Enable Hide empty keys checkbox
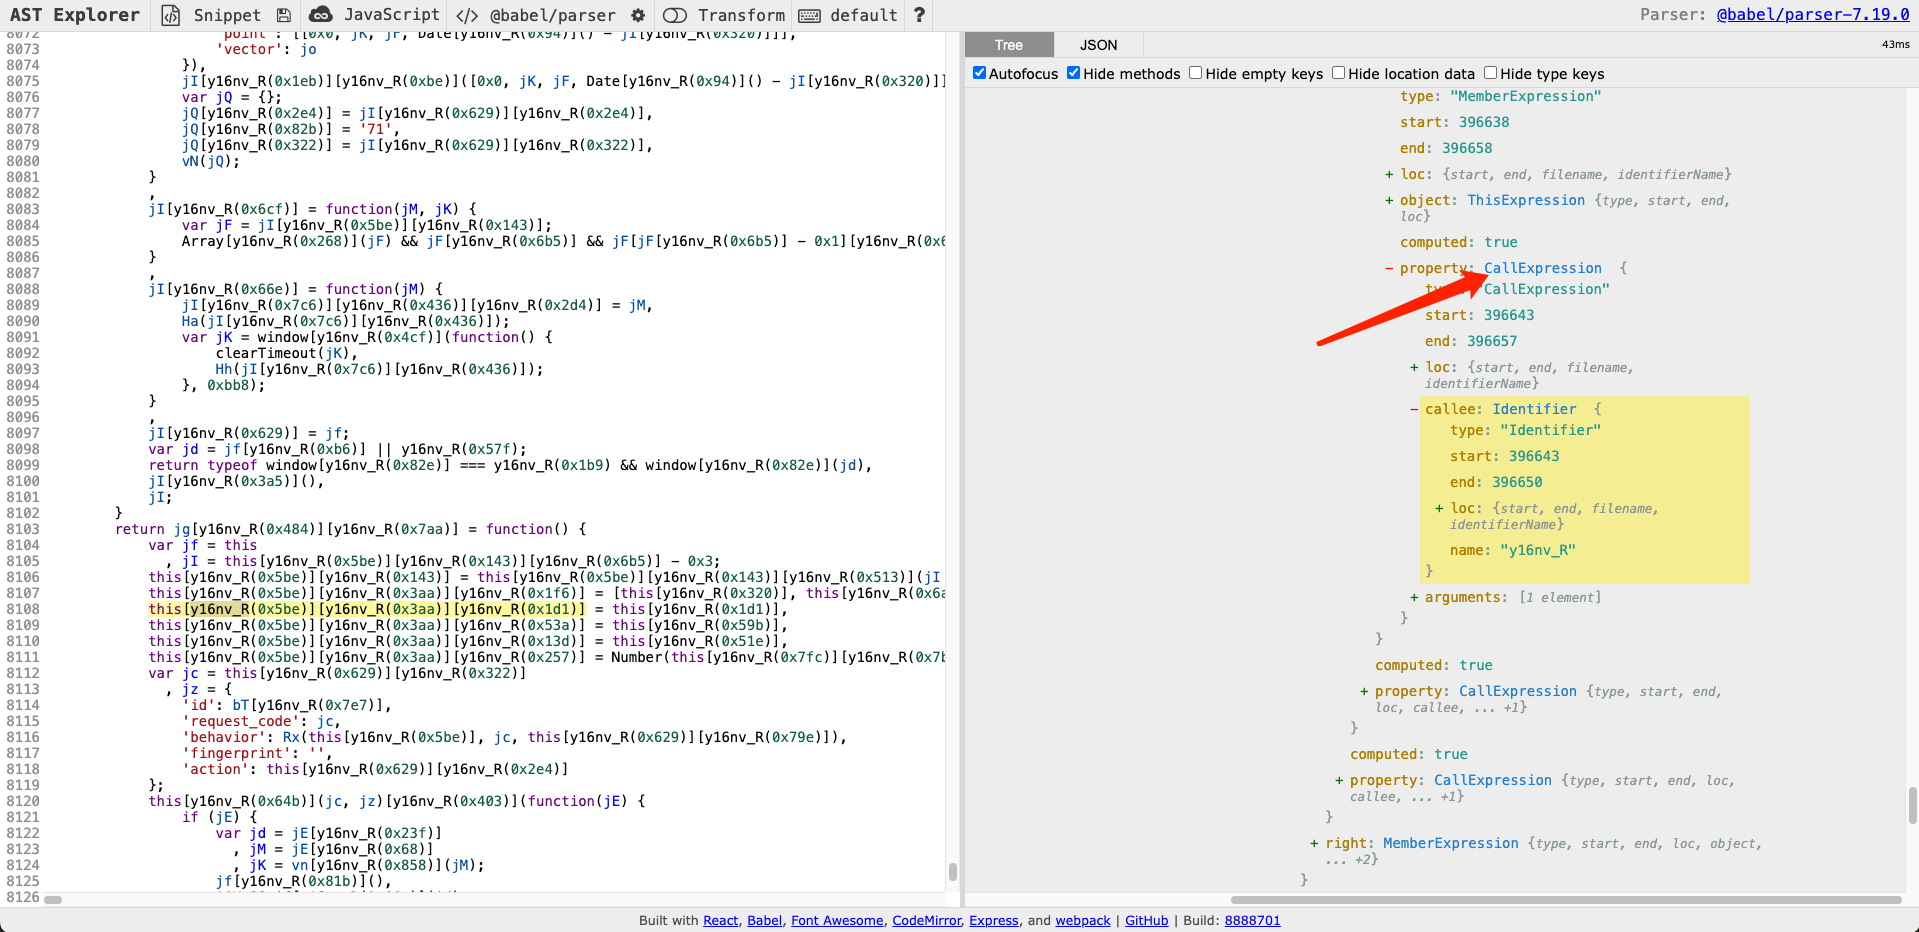The image size is (1919, 932). (1195, 73)
